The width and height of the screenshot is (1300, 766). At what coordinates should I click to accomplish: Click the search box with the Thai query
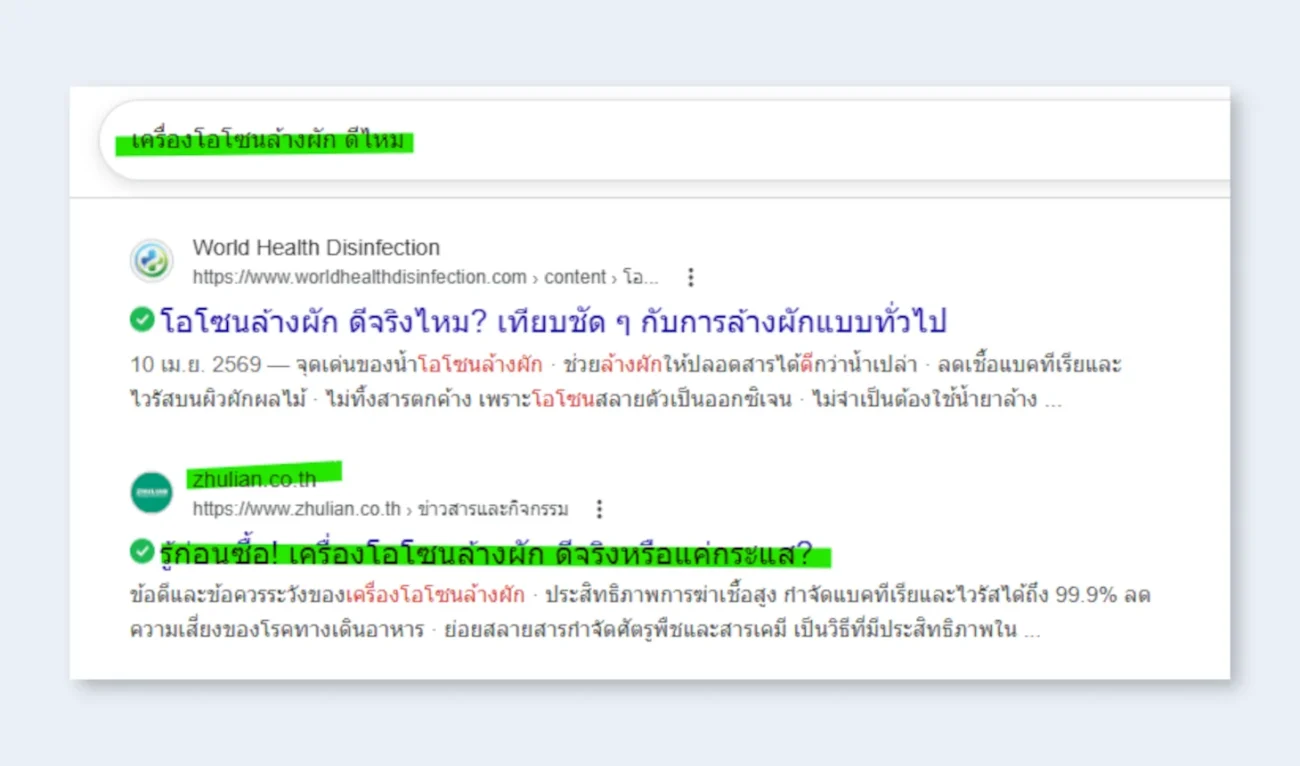point(665,141)
